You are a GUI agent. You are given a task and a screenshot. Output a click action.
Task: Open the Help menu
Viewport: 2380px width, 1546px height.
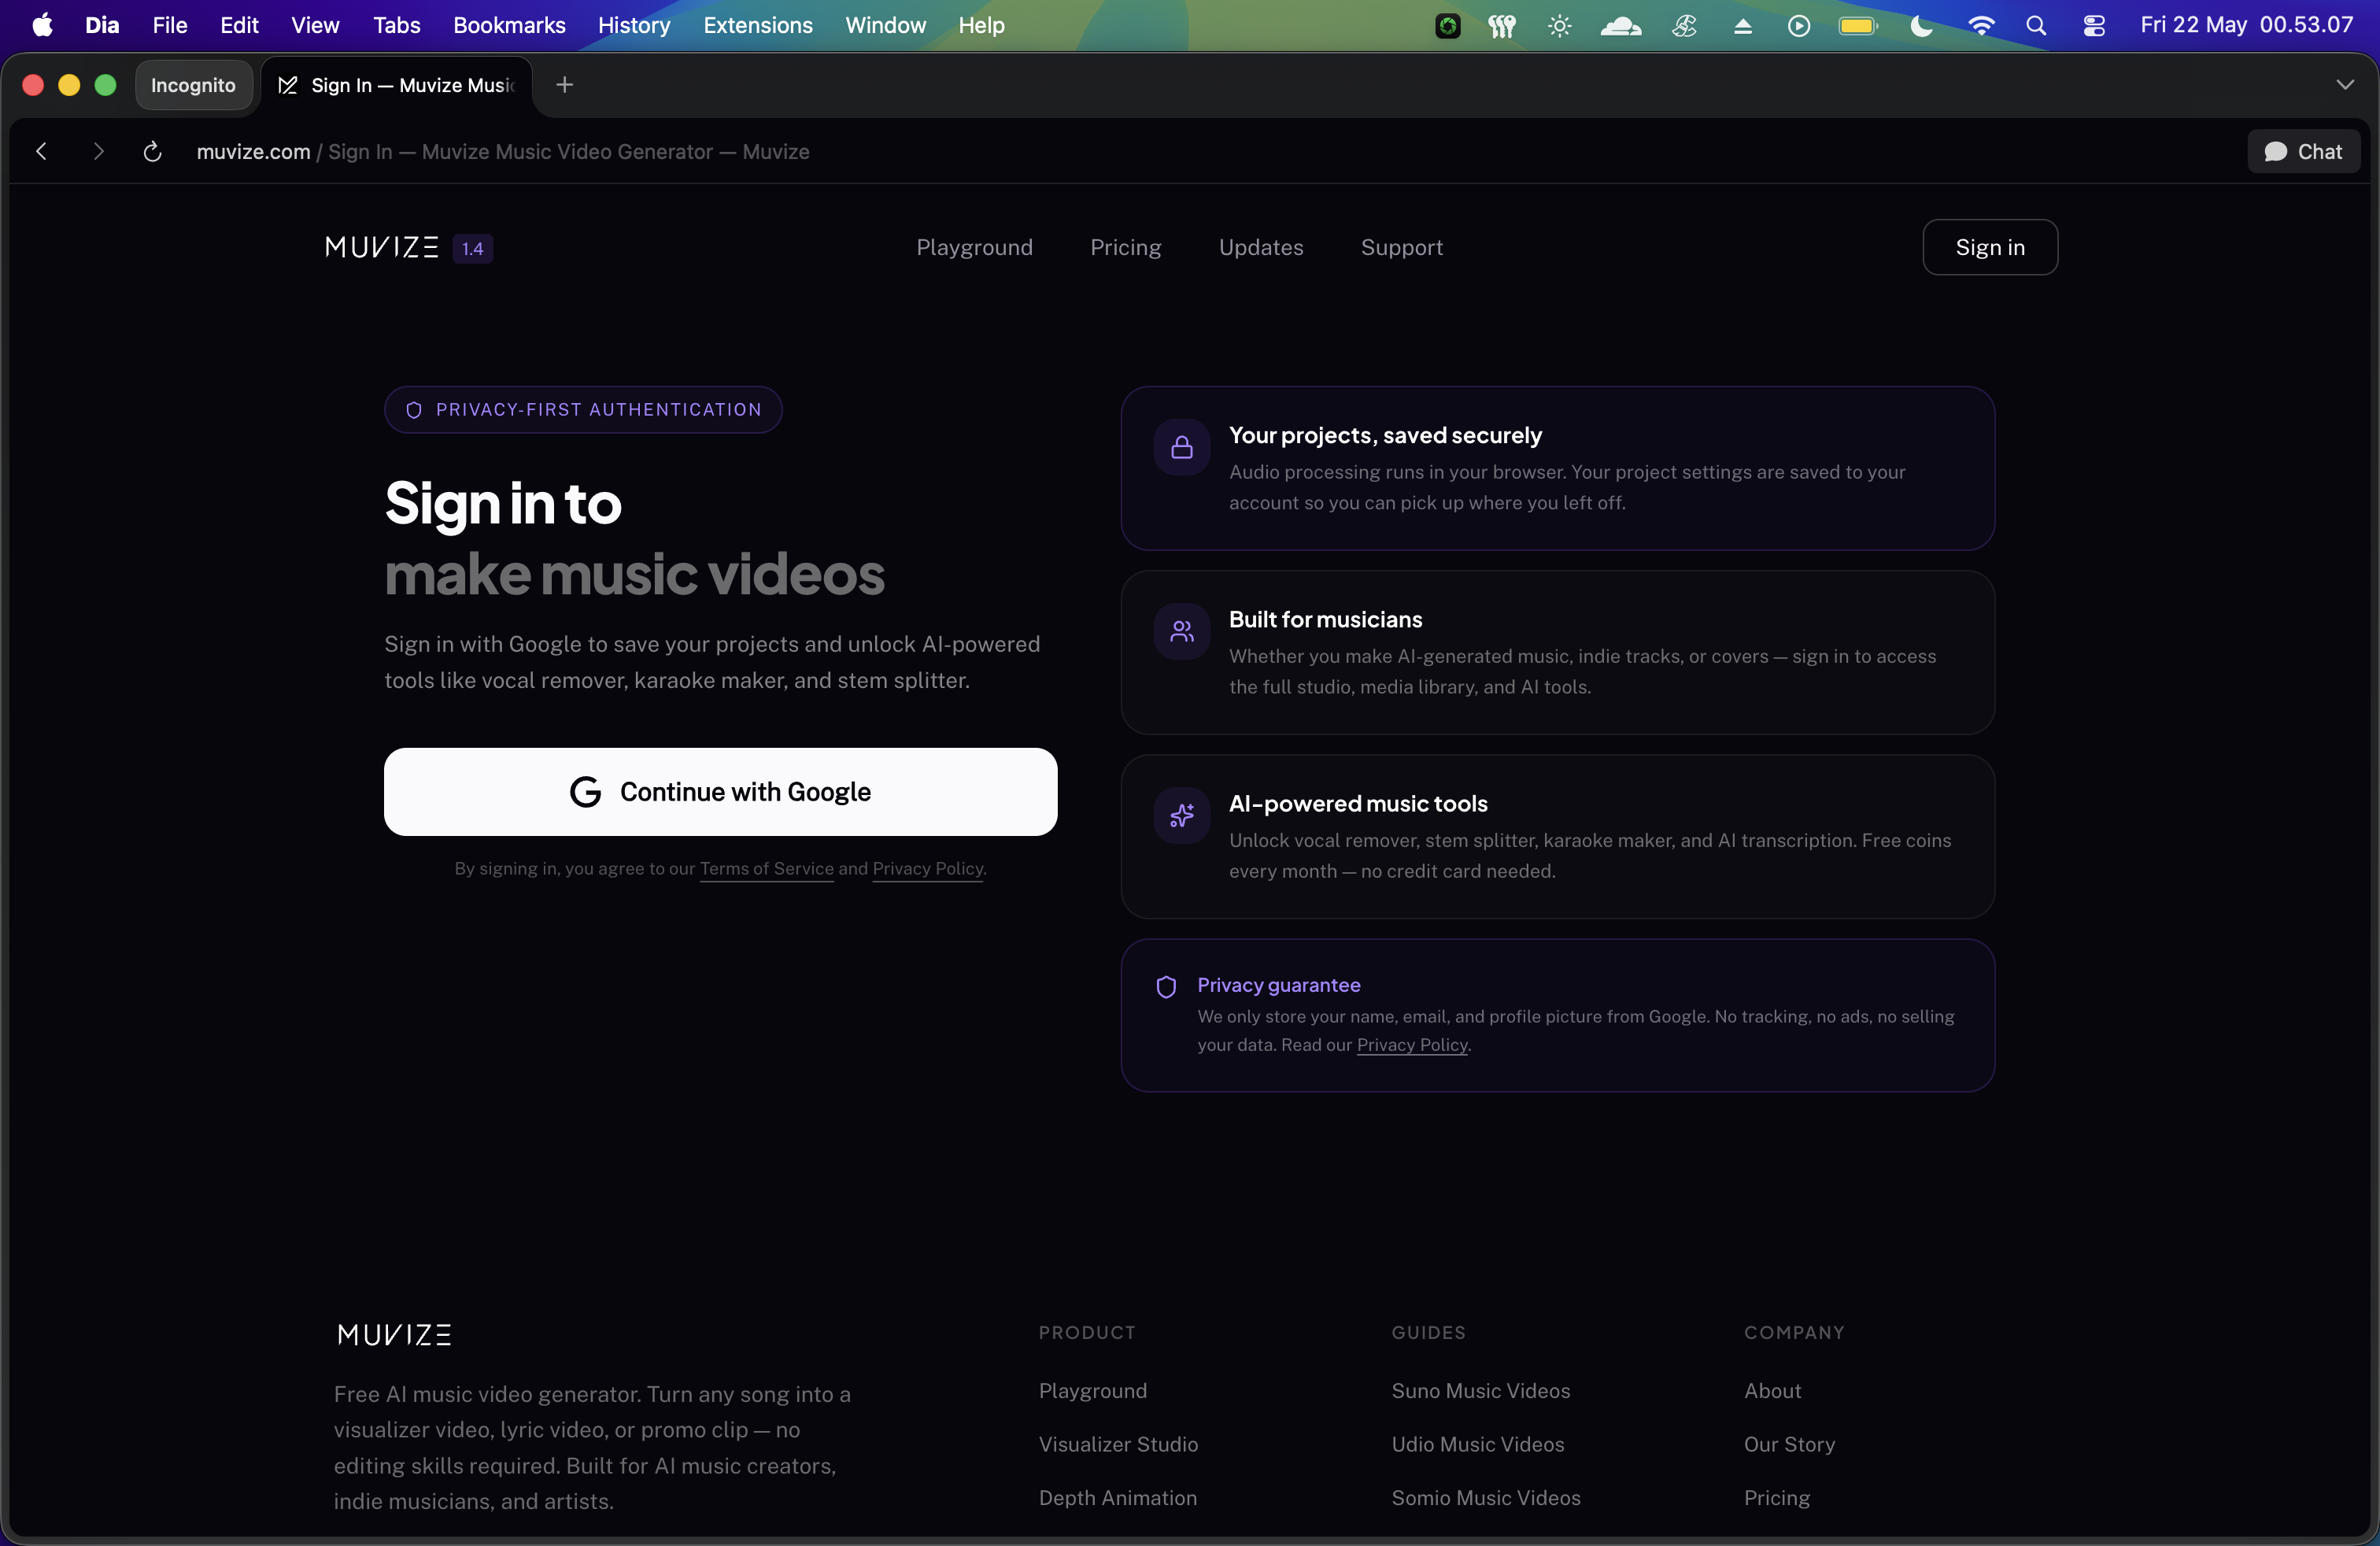pyautogui.click(x=981, y=25)
